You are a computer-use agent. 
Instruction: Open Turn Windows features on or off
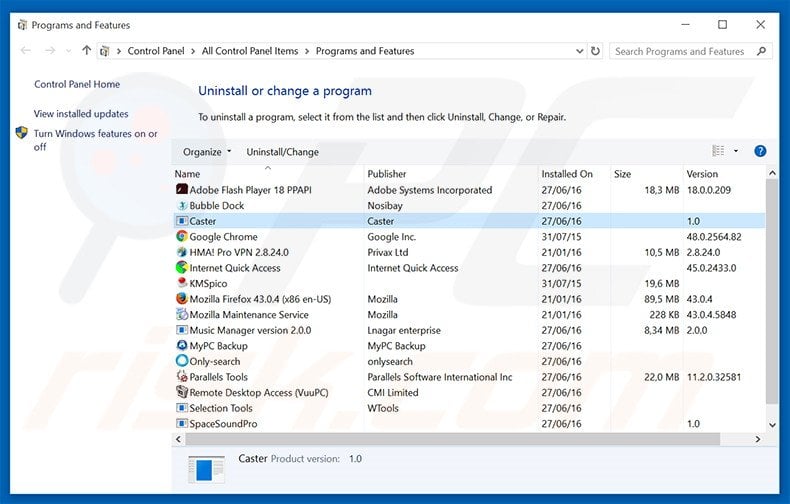click(x=96, y=140)
